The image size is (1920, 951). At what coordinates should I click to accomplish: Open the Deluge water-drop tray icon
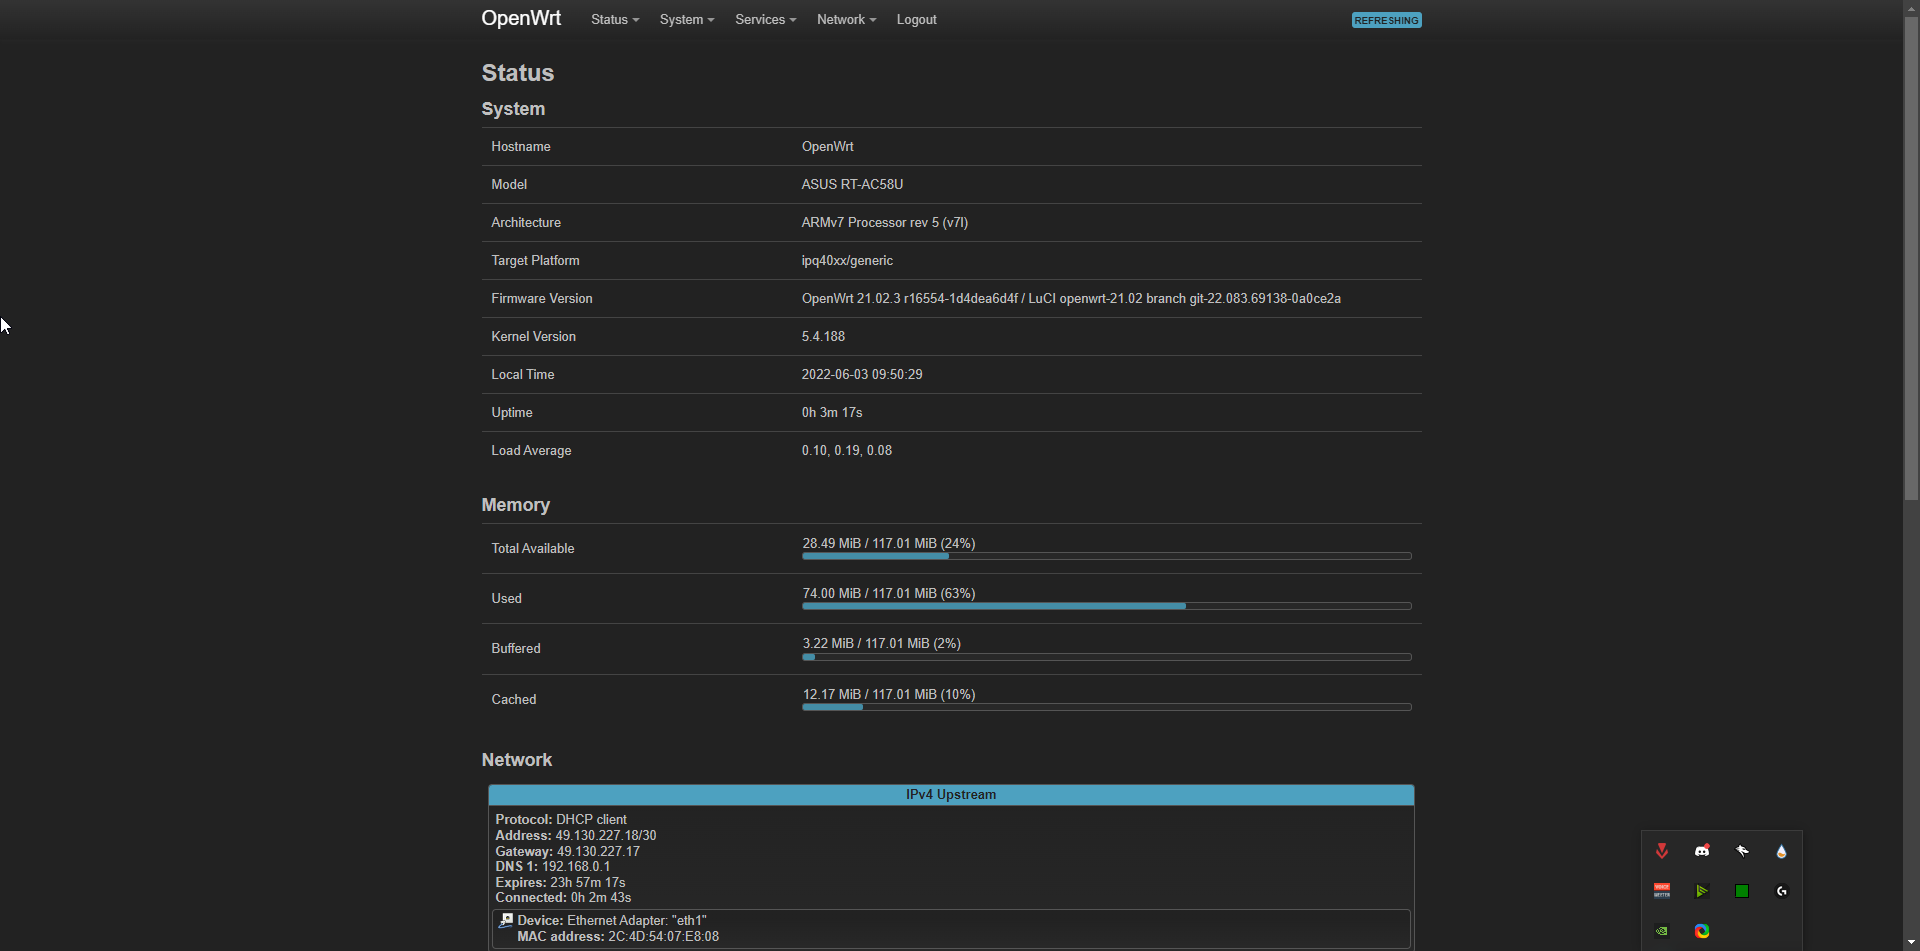[x=1782, y=851]
